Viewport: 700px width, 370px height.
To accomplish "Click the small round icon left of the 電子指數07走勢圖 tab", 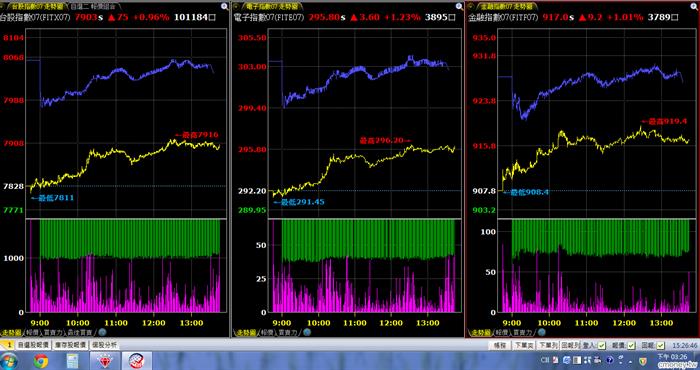I will click(x=237, y=6).
